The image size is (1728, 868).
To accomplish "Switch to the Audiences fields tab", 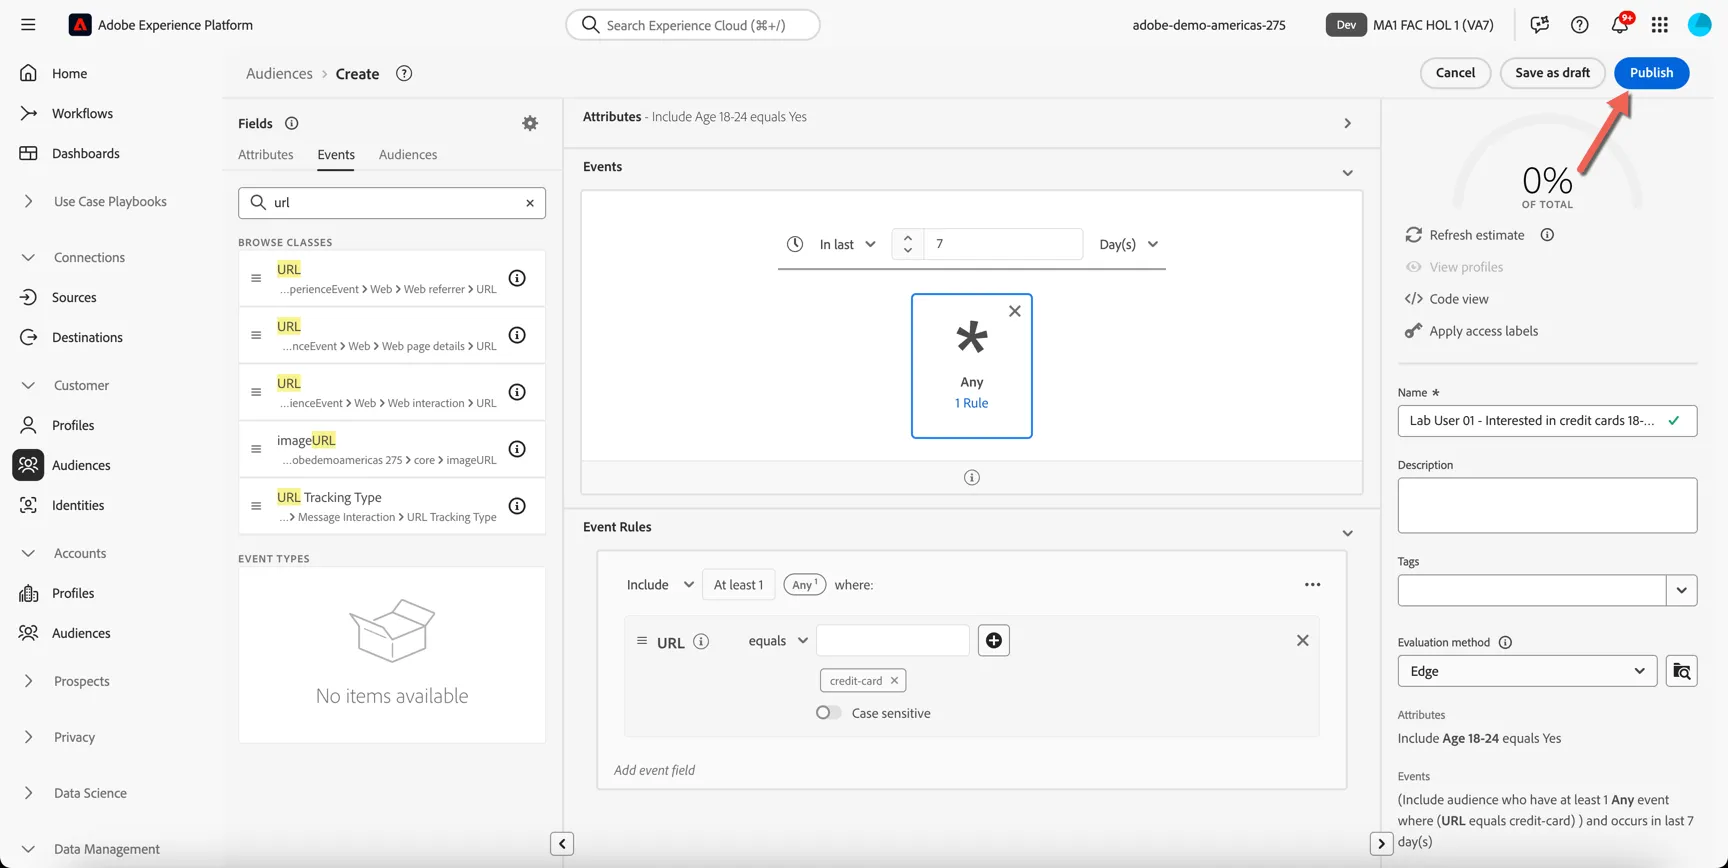I will [x=408, y=155].
